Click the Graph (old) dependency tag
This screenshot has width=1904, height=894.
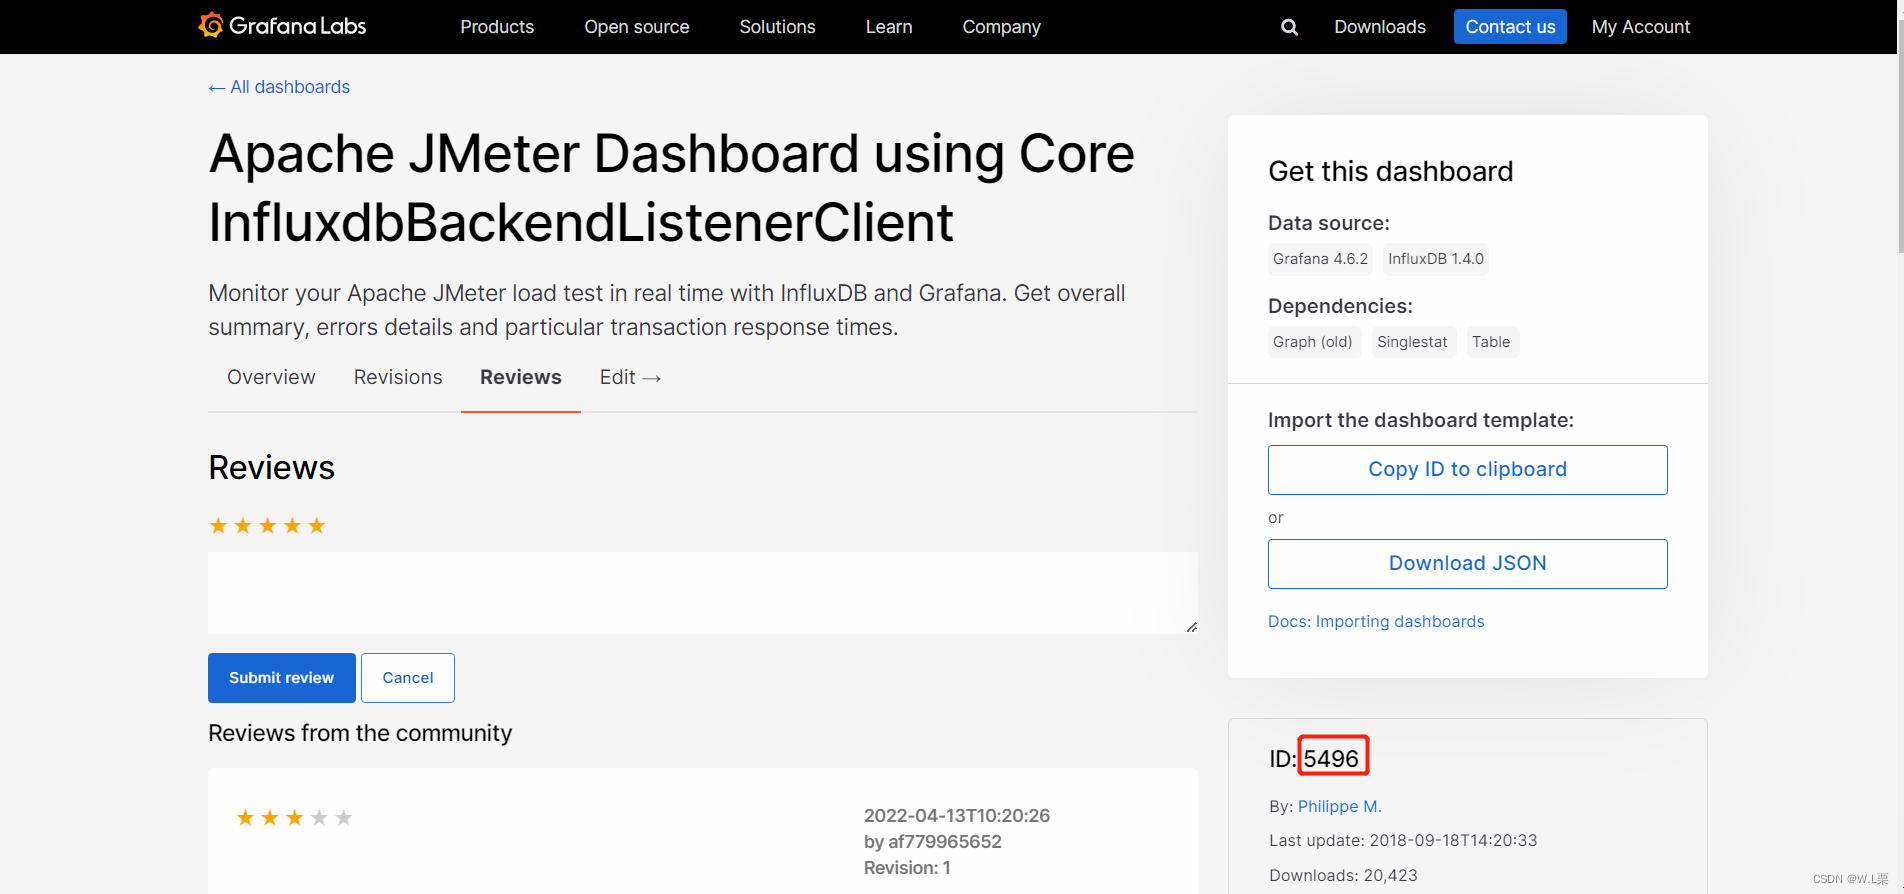click(1313, 342)
